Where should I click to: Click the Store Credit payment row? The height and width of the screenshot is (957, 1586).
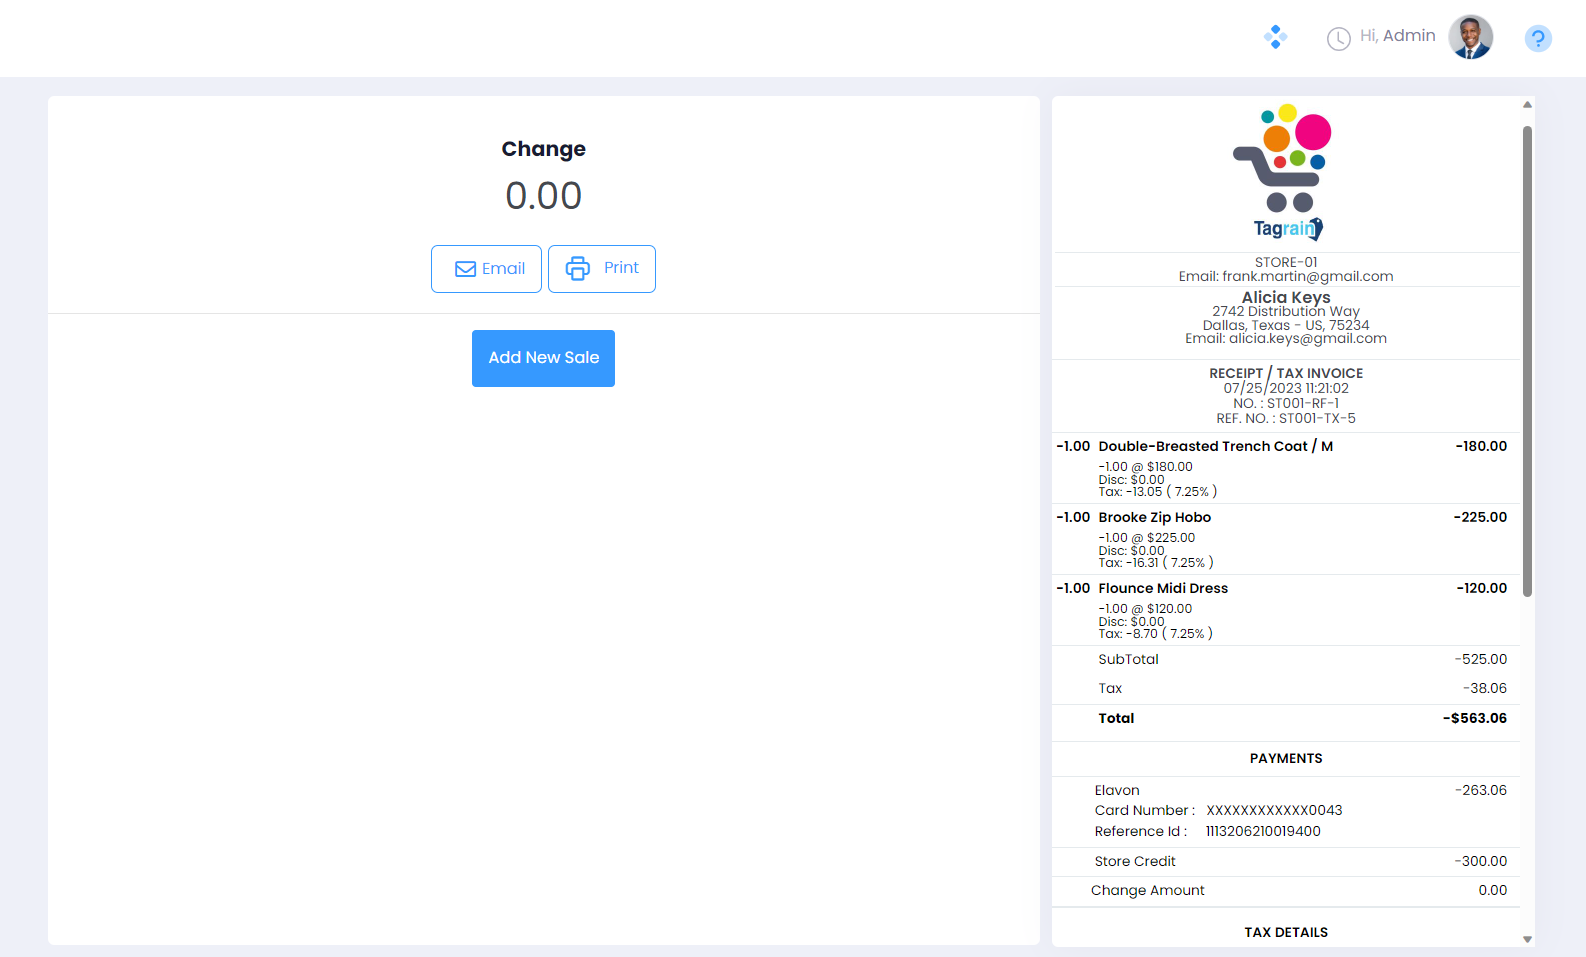(1135, 862)
